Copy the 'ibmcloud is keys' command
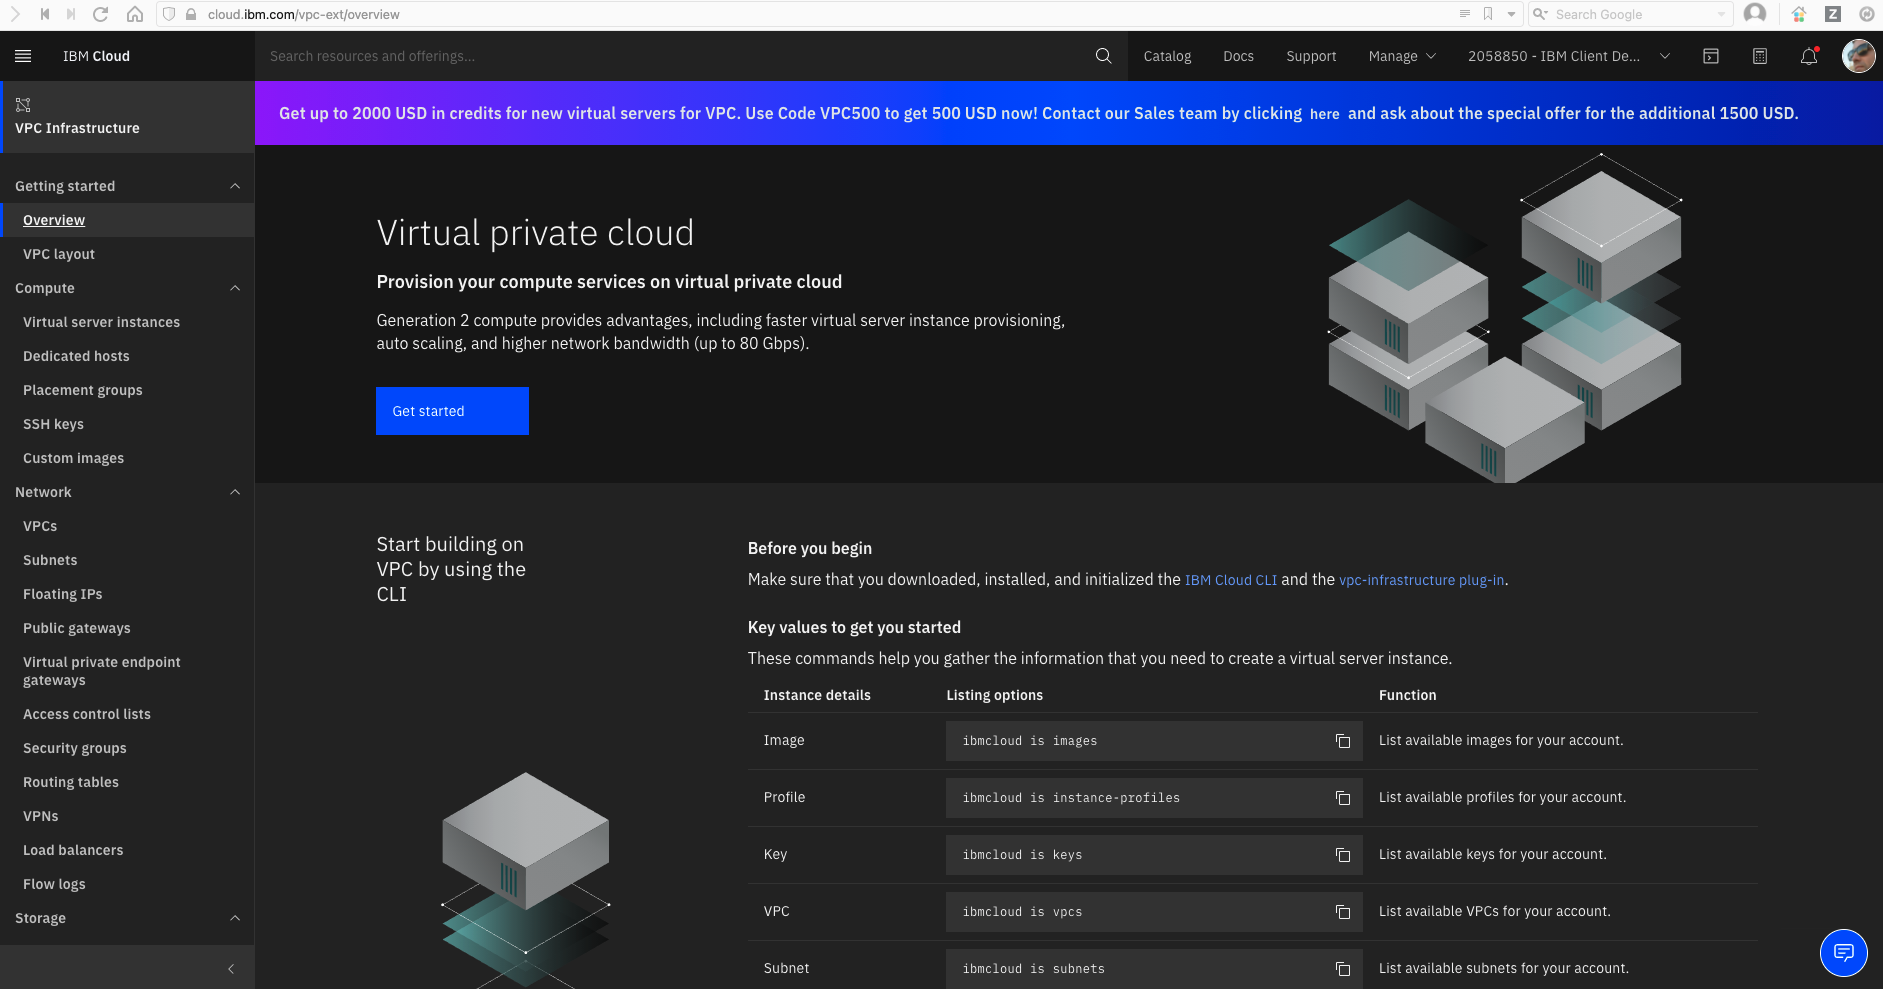 click(x=1343, y=855)
